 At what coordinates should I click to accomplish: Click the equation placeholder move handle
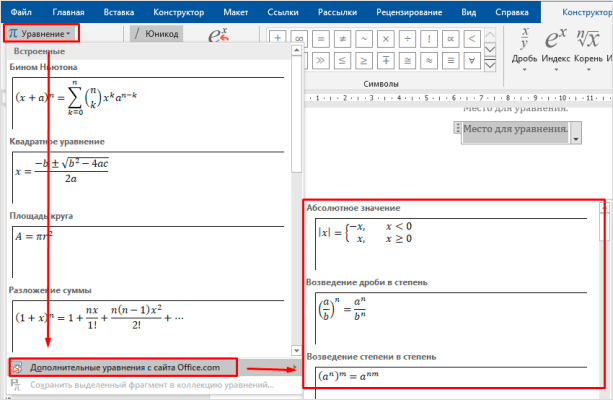point(457,128)
